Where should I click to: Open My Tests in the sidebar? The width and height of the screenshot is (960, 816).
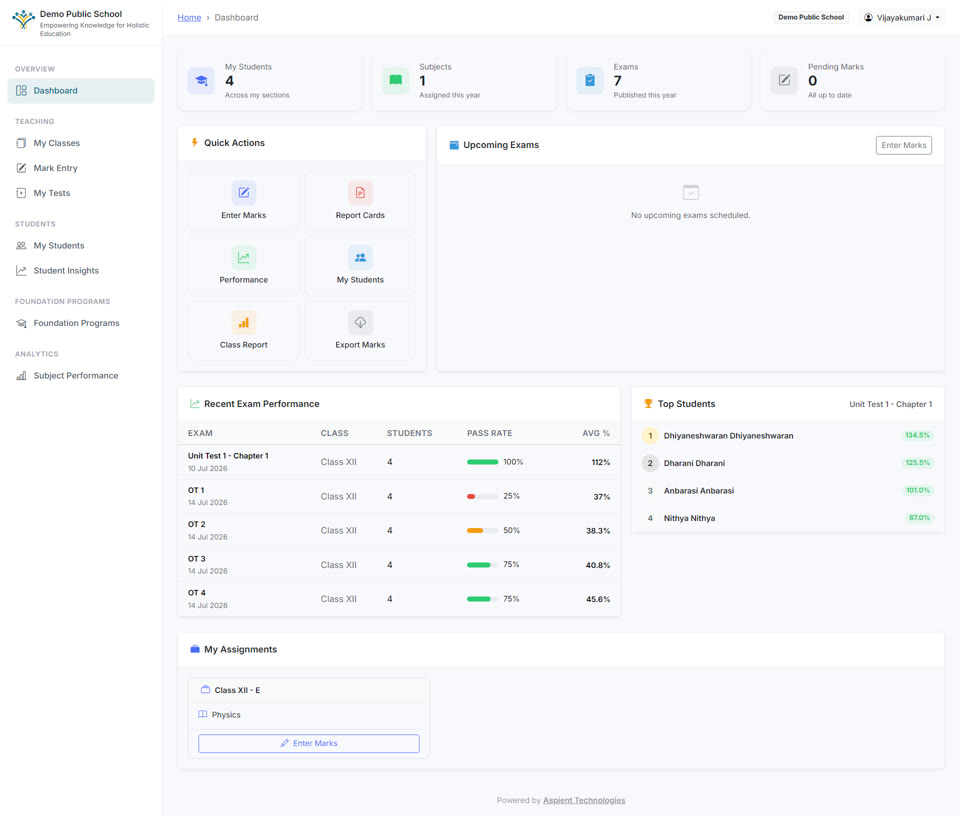[81, 193]
